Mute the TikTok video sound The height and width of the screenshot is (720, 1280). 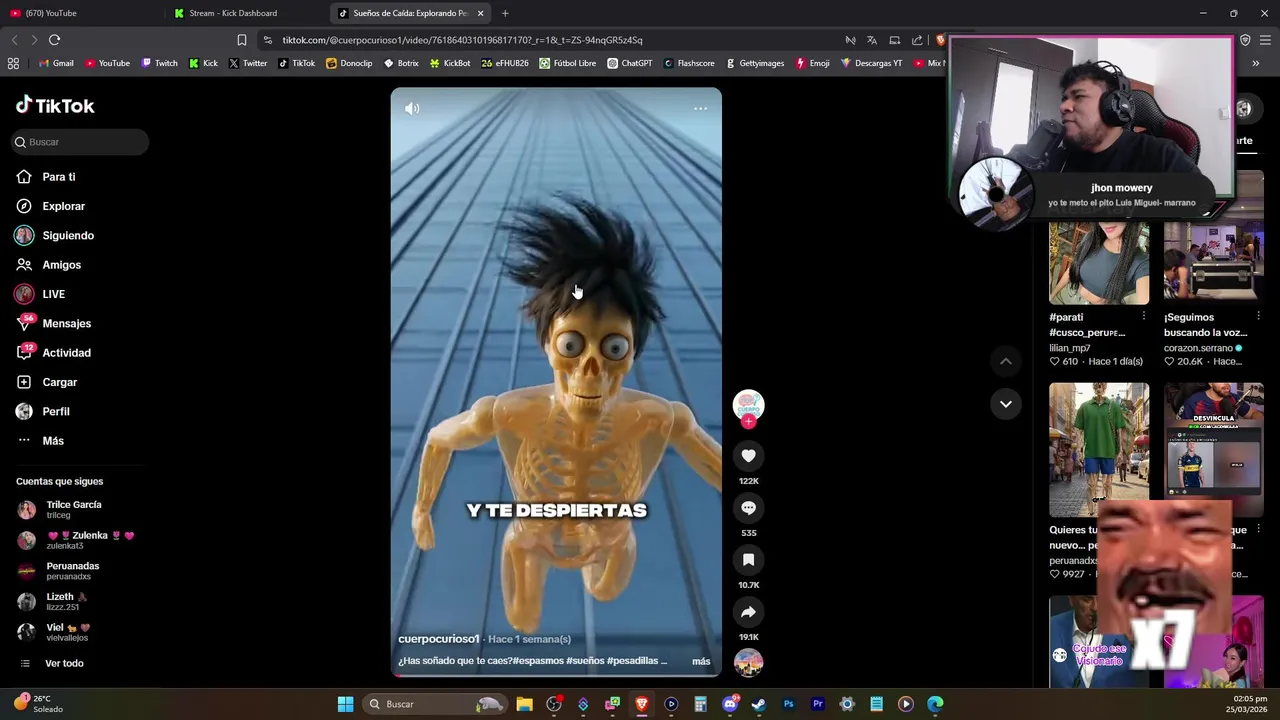pyautogui.click(x=412, y=108)
